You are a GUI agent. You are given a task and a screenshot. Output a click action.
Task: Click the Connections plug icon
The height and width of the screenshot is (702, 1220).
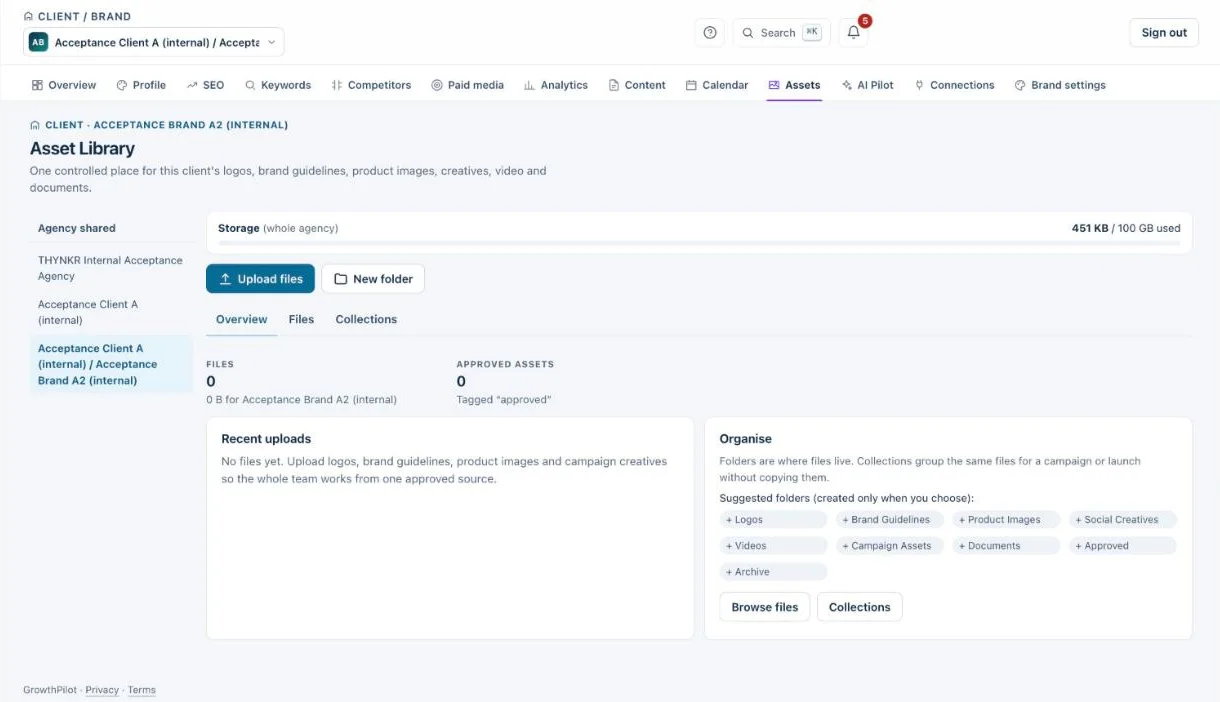[919, 85]
